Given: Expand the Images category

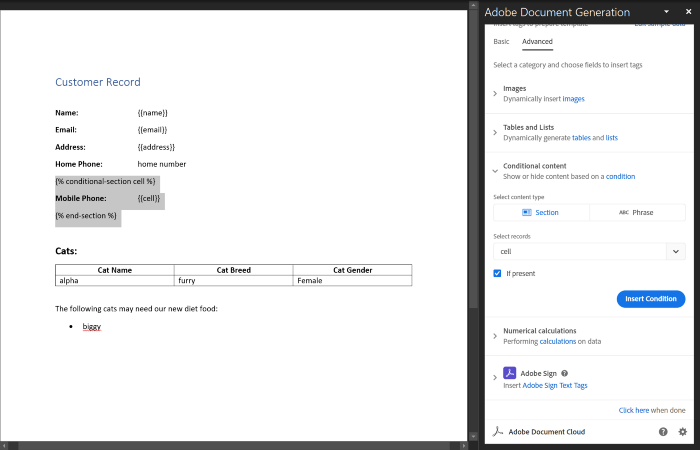Looking at the screenshot, I should tap(495, 94).
